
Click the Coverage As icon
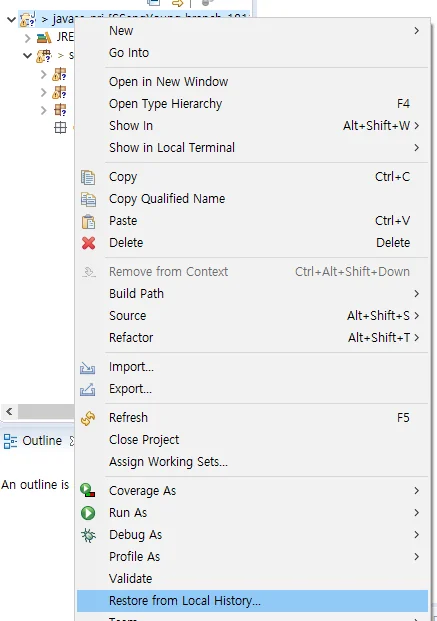point(88,491)
